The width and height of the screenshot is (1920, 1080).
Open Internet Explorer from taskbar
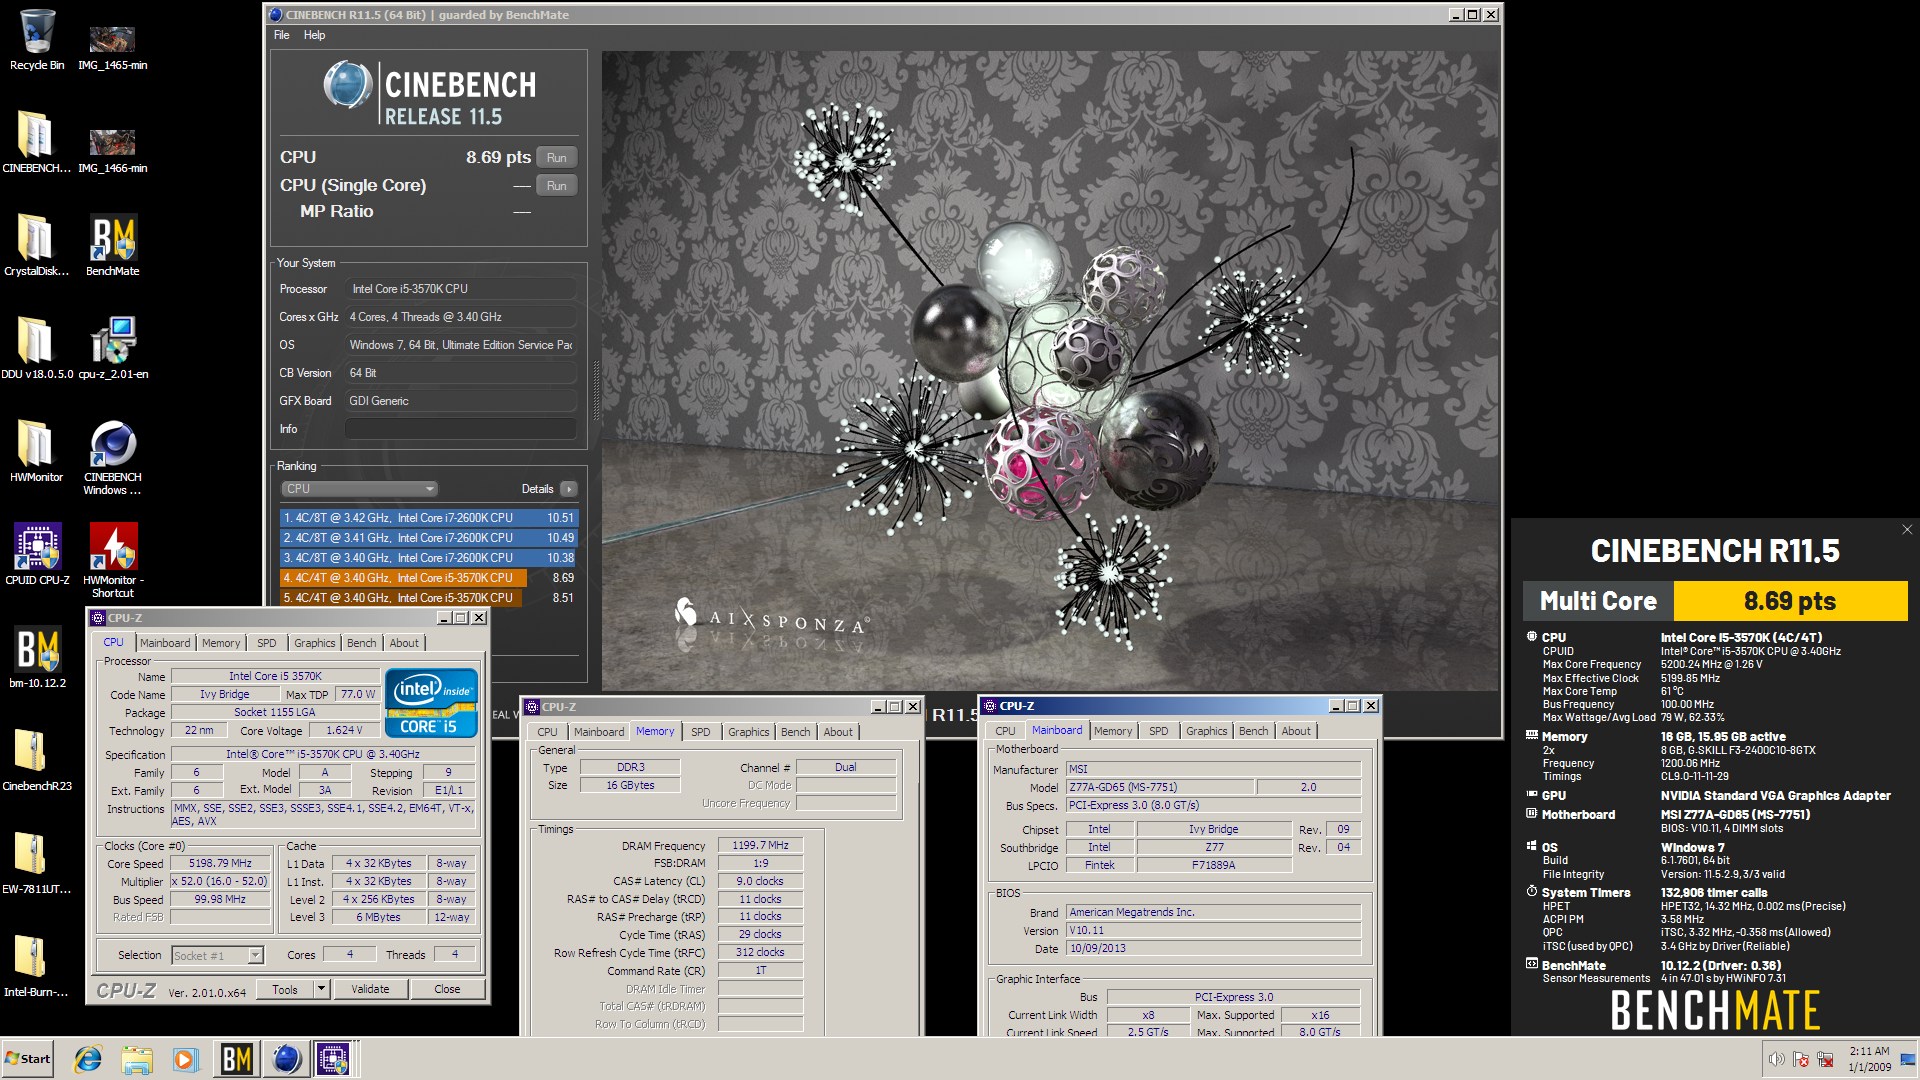[89, 1059]
